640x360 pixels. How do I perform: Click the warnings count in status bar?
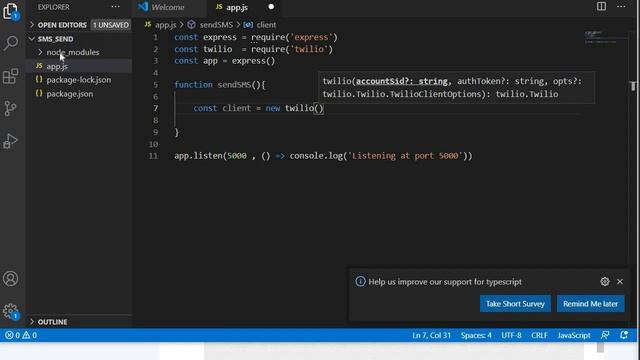coord(30,335)
